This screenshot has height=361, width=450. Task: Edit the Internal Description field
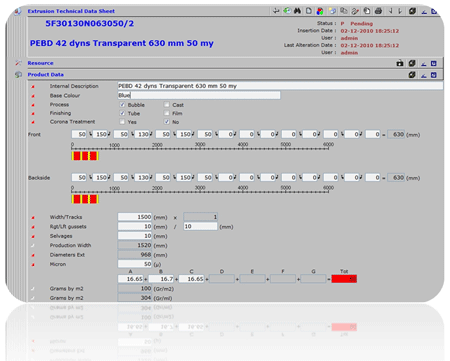280,86
